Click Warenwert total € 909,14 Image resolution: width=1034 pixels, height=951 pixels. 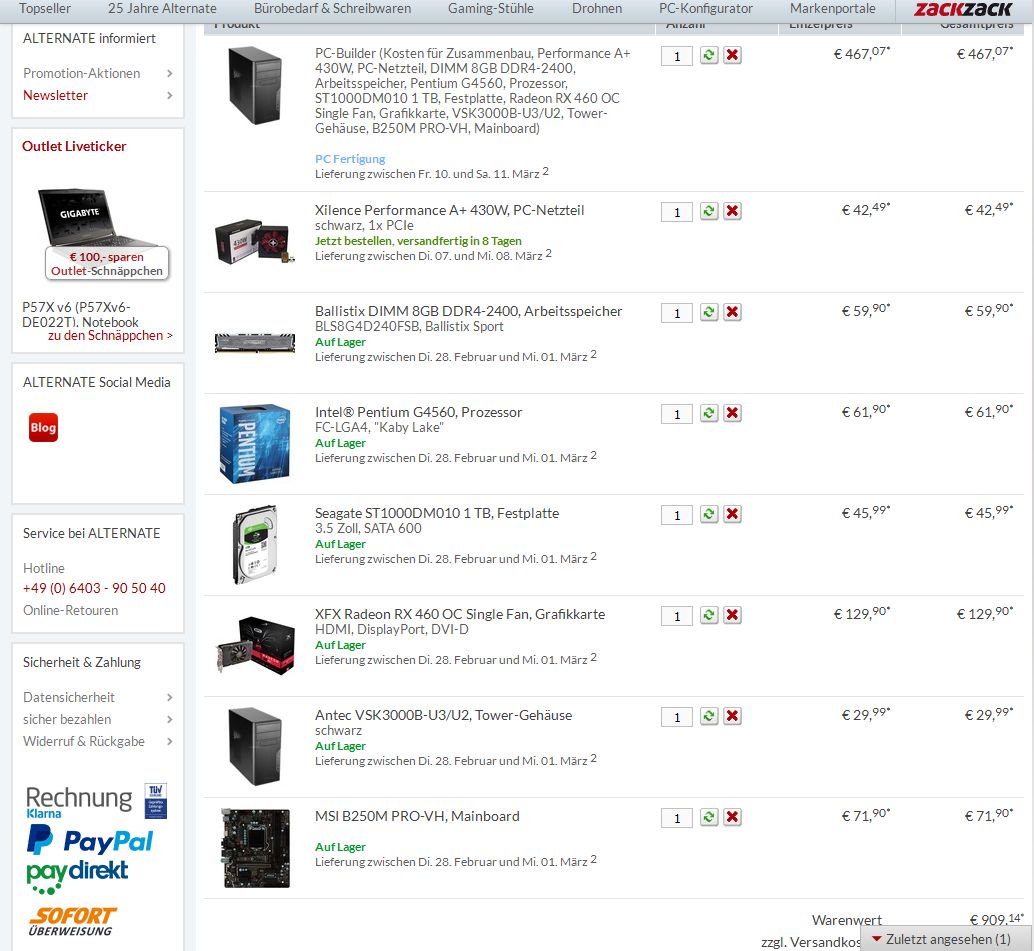996,919
